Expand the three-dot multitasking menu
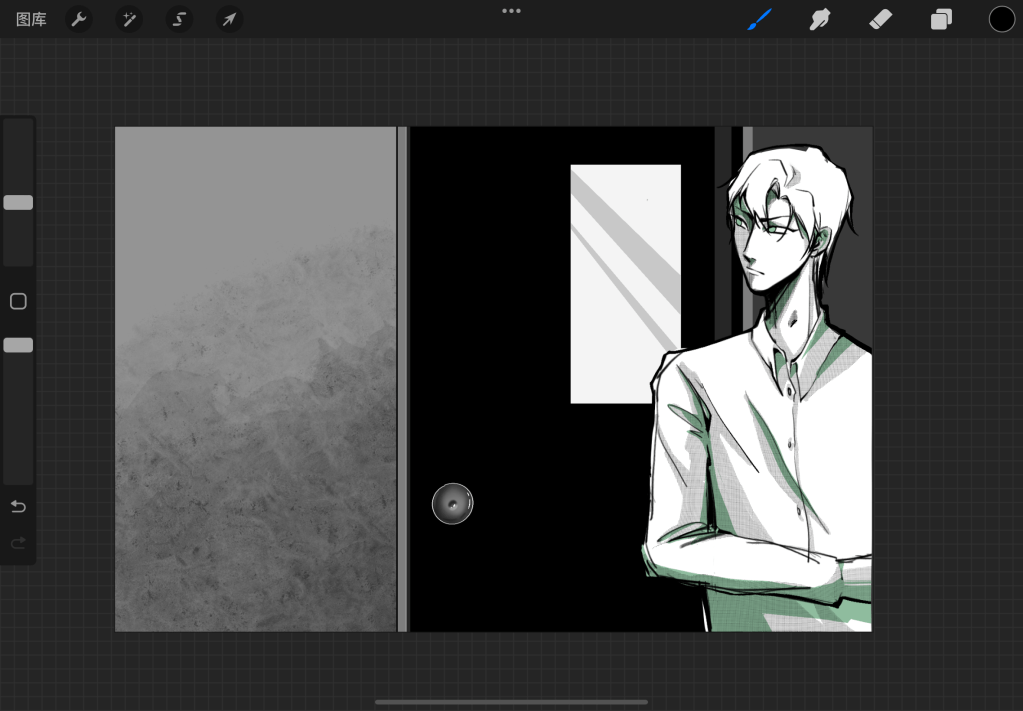The height and width of the screenshot is (711, 1023). 511,11
